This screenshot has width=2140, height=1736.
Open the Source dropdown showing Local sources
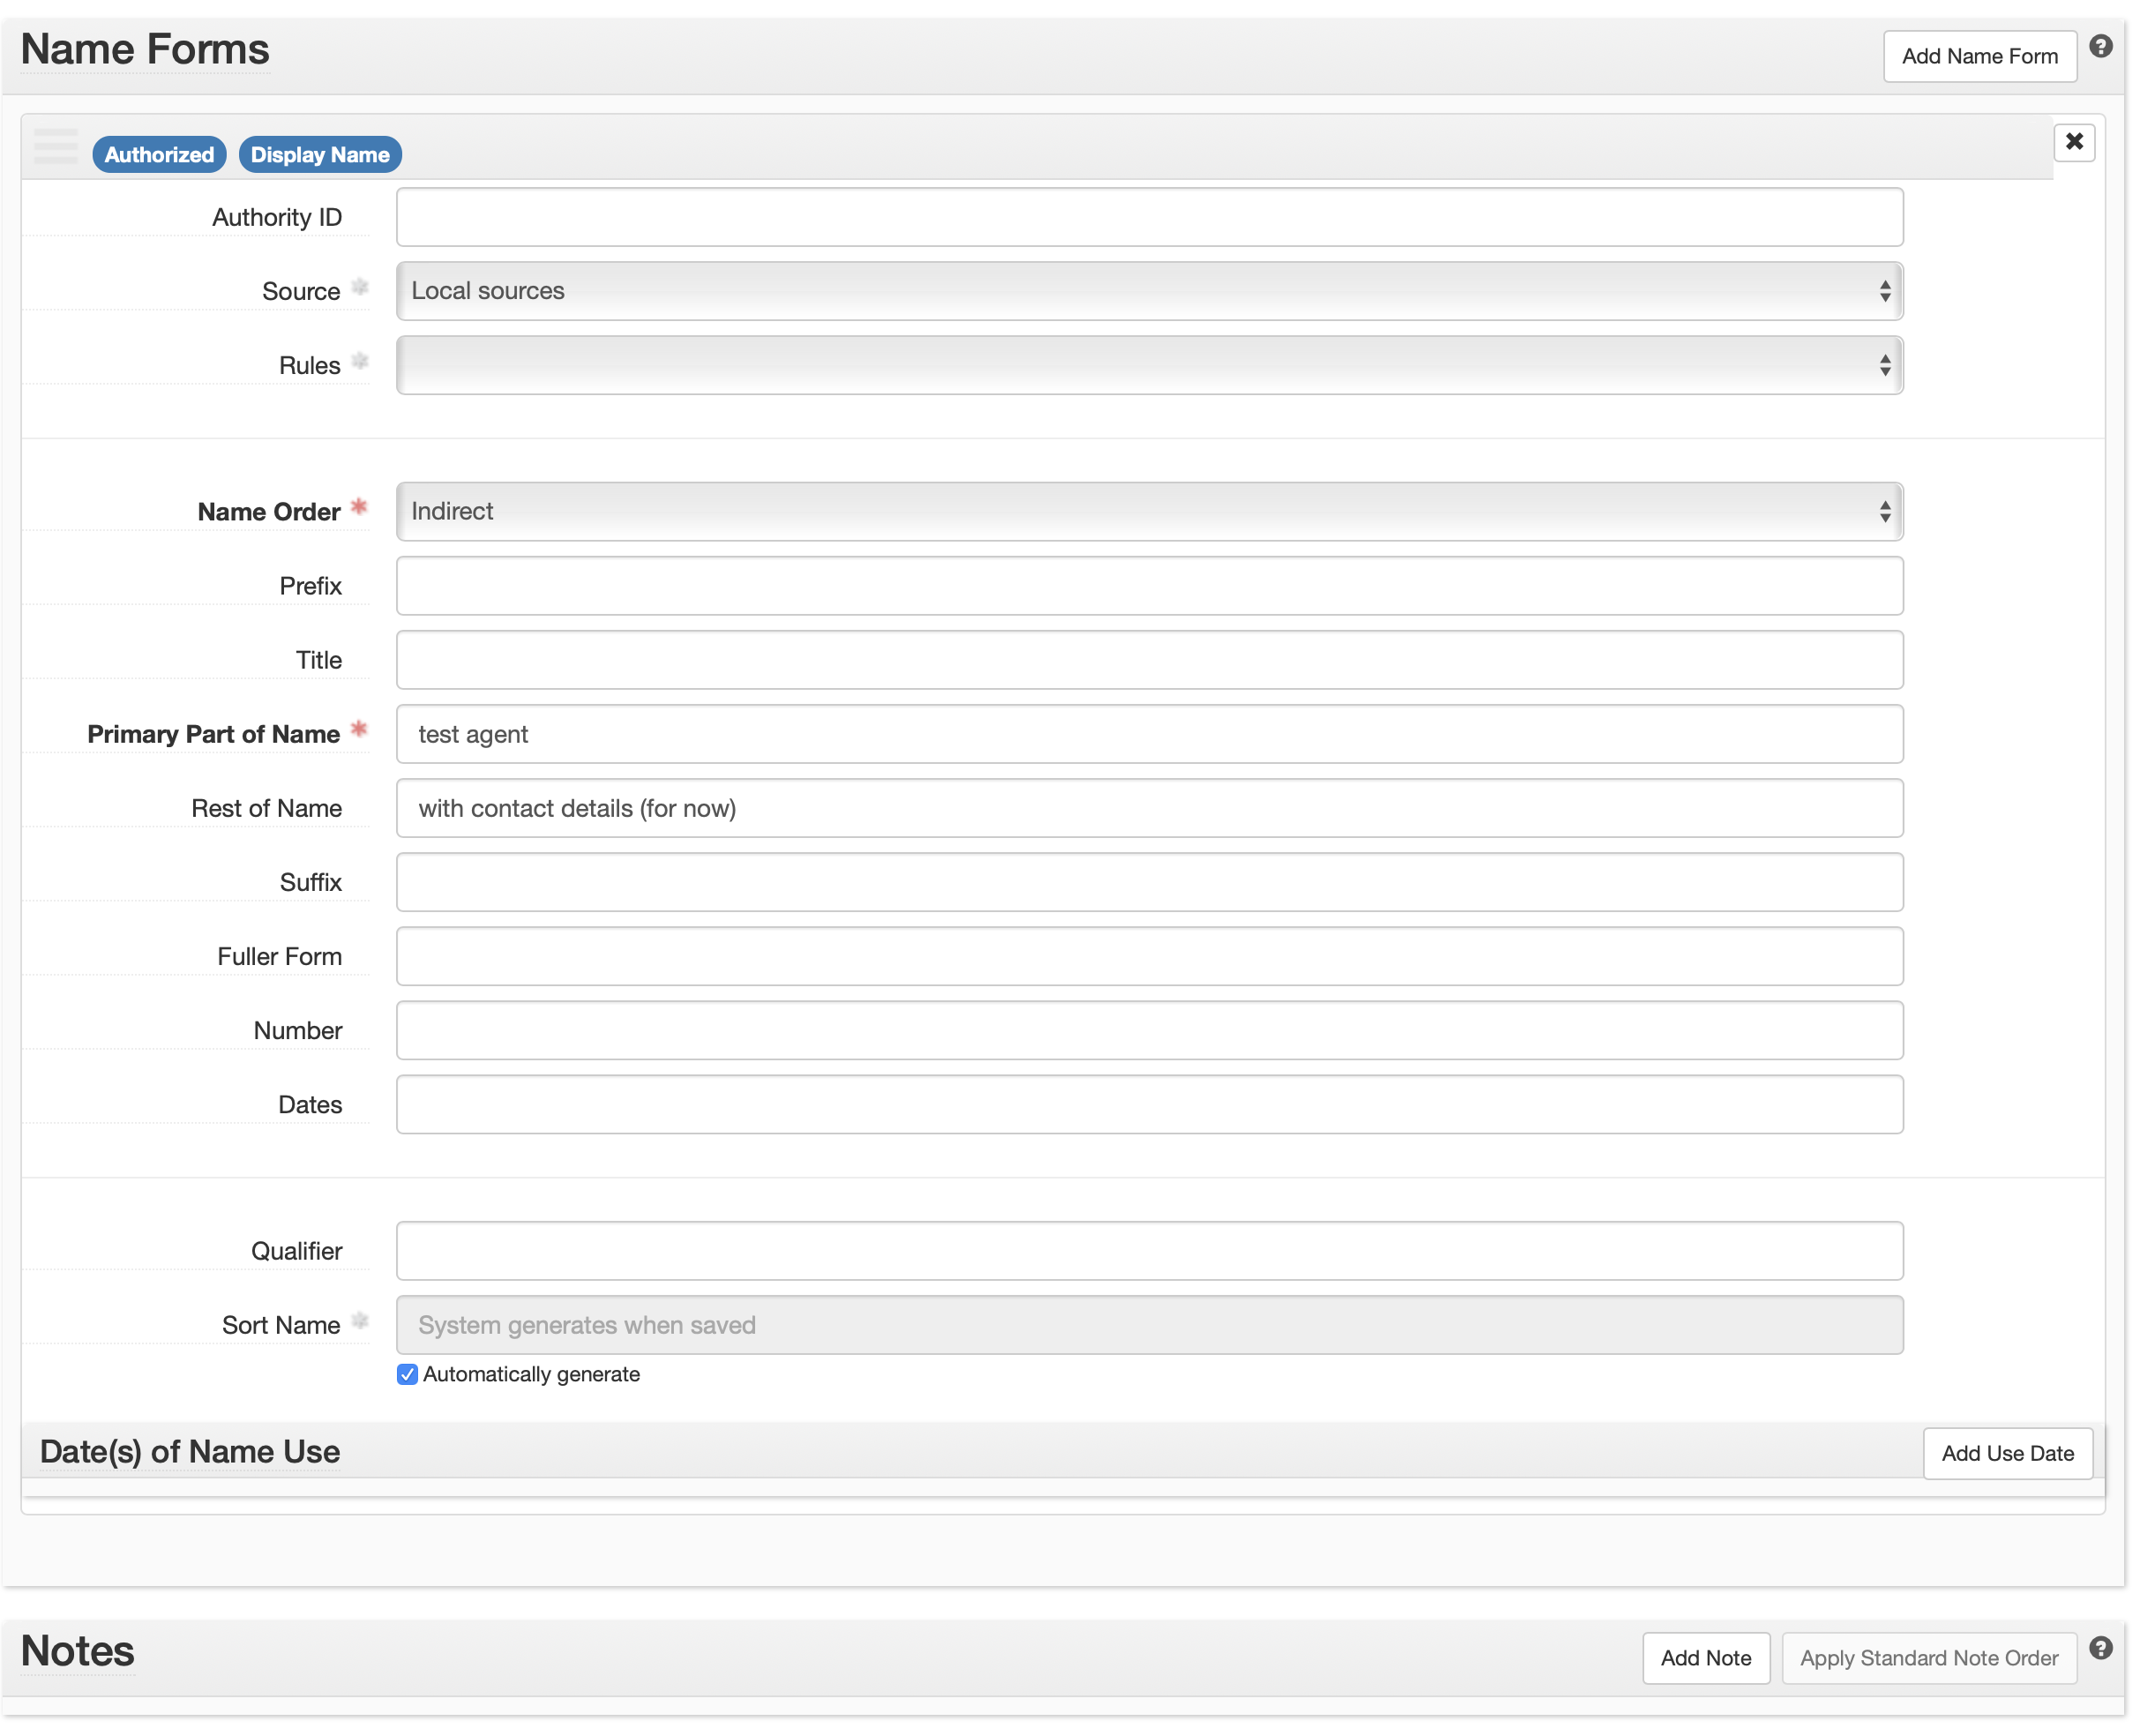[x=1148, y=290]
